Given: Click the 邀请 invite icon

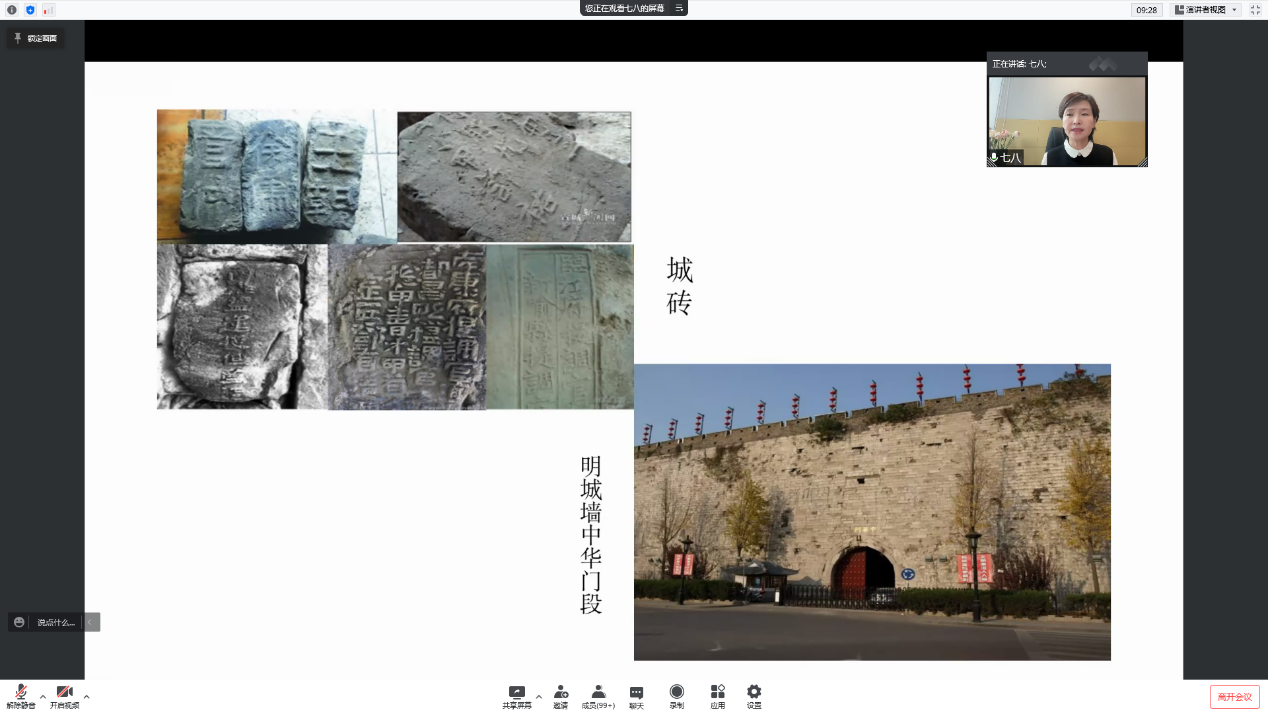Looking at the screenshot, I should 561,693.
